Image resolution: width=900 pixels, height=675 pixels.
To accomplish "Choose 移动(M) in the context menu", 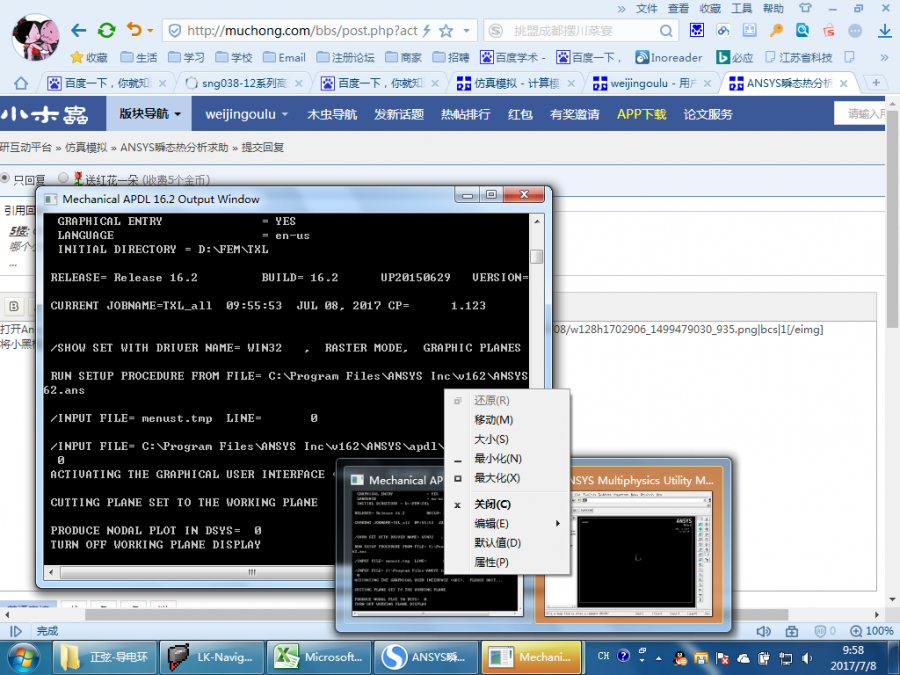I will point(507,420).
